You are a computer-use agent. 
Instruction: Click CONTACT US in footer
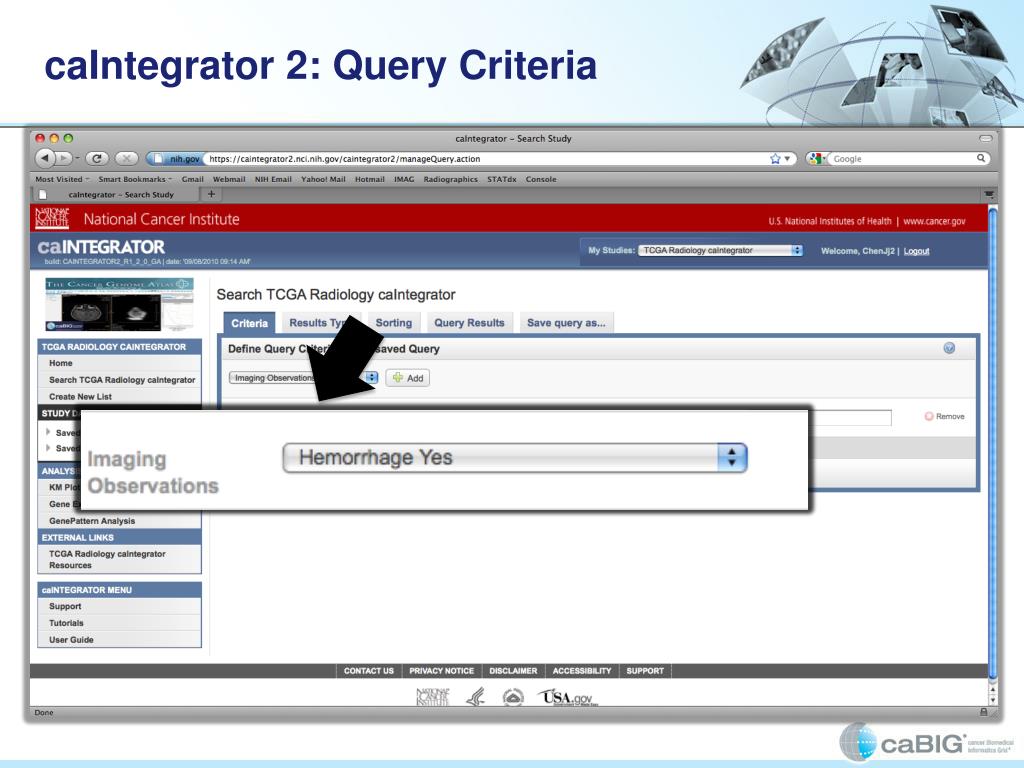click(369, 671)
